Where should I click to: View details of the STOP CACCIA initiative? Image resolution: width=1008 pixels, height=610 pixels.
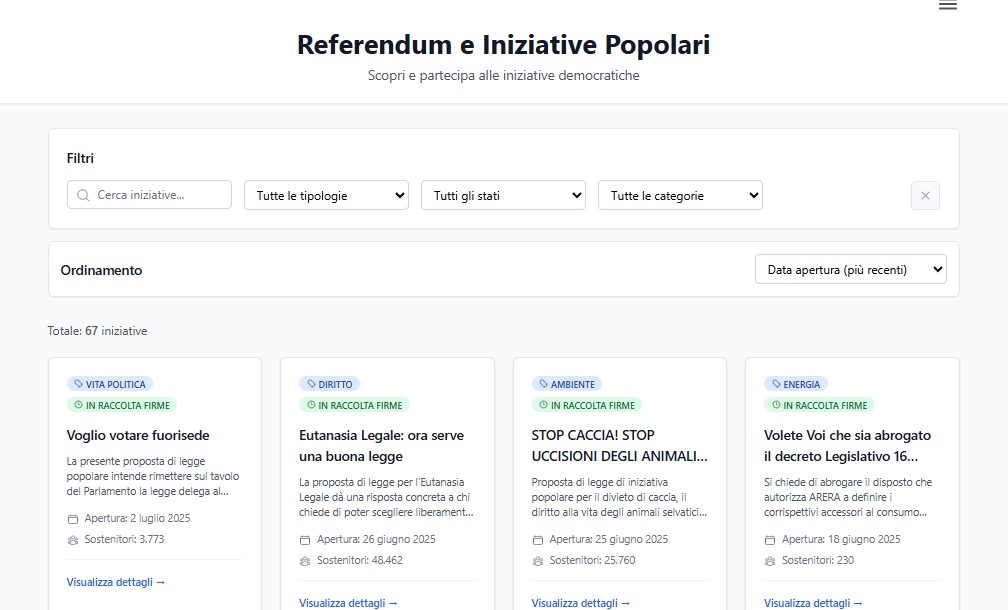pos(580,603)
